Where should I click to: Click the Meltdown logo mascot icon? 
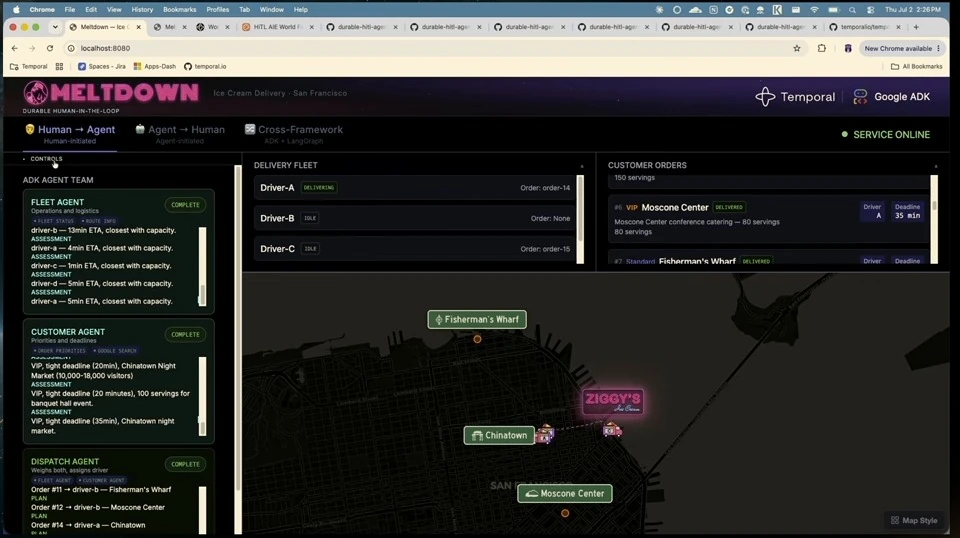pos(36,93)
